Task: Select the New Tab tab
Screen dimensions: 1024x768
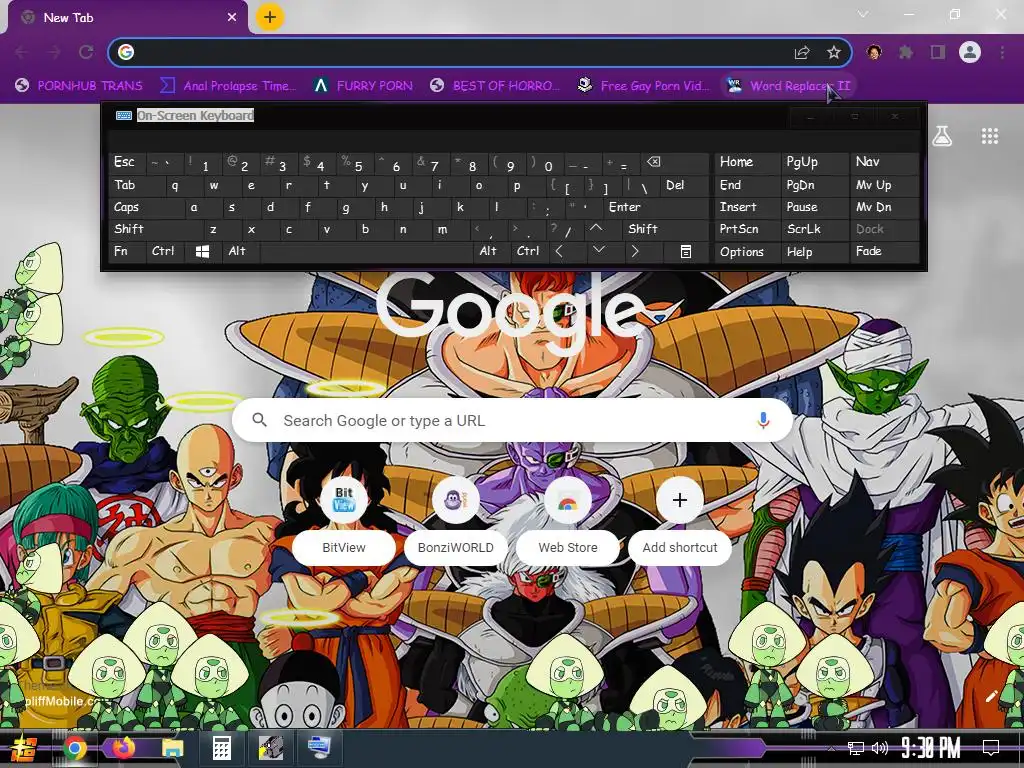Action: coord(127,18)
